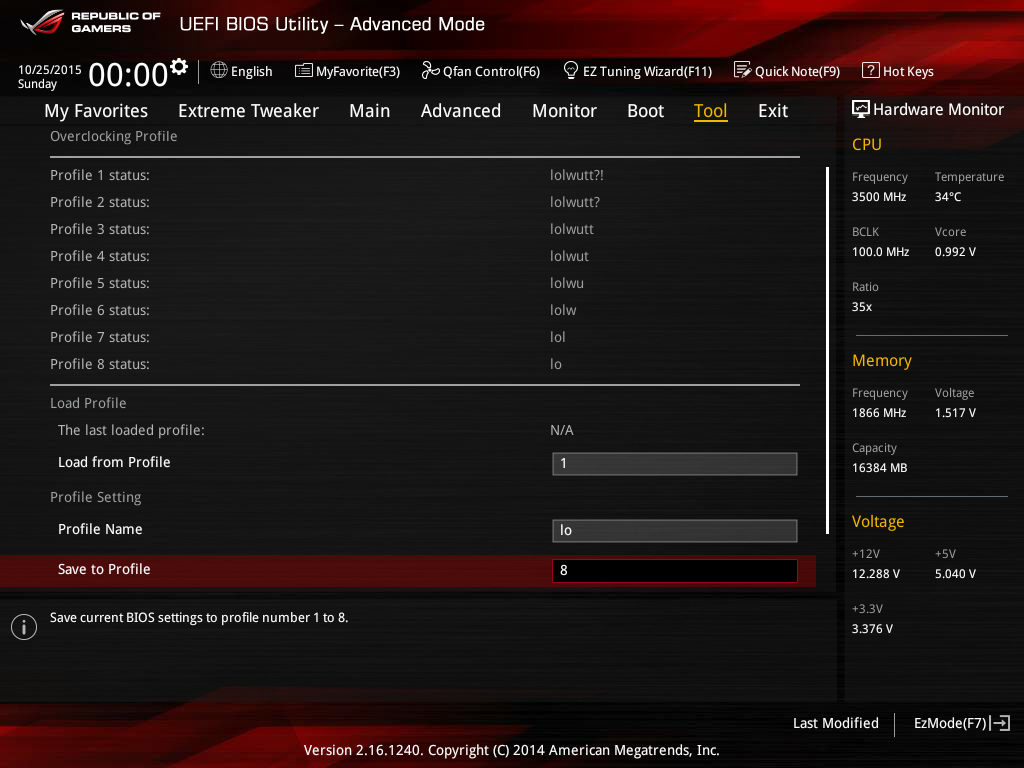The image size is (1024, 768).
Task: Click the +12V 12.288 V reading
Action: pos(876,573)
